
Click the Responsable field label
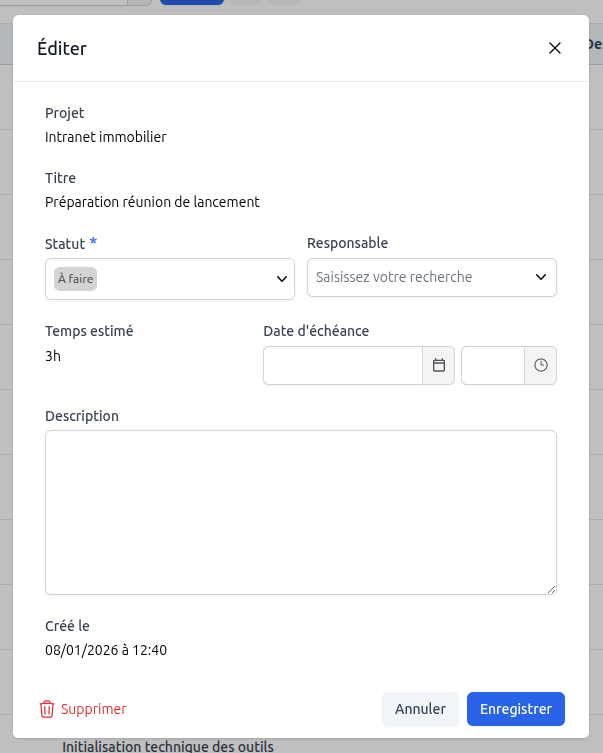pos(347,243)
